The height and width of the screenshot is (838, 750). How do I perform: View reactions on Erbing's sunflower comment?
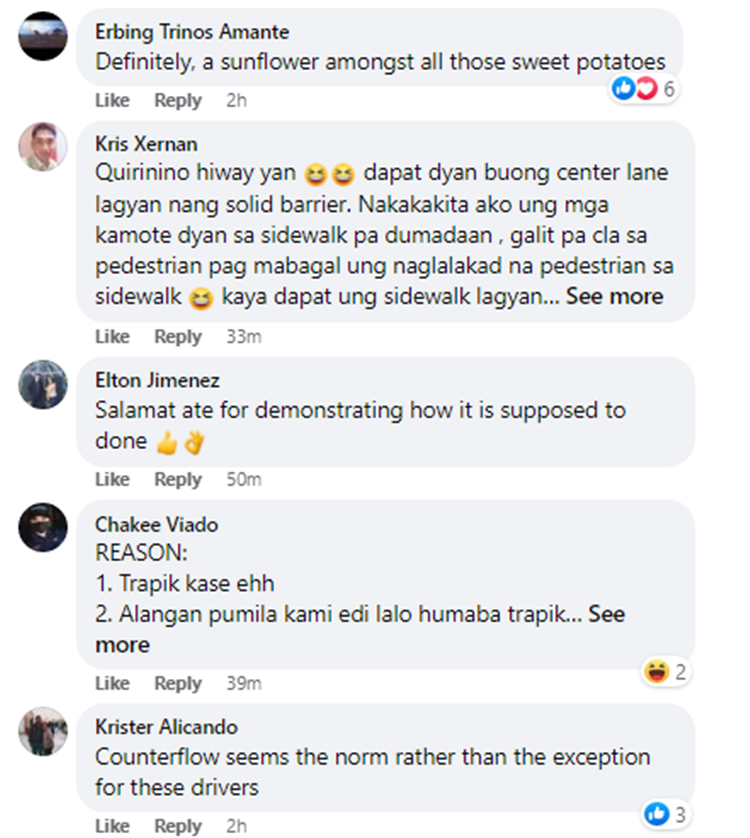tap(644, 88)
